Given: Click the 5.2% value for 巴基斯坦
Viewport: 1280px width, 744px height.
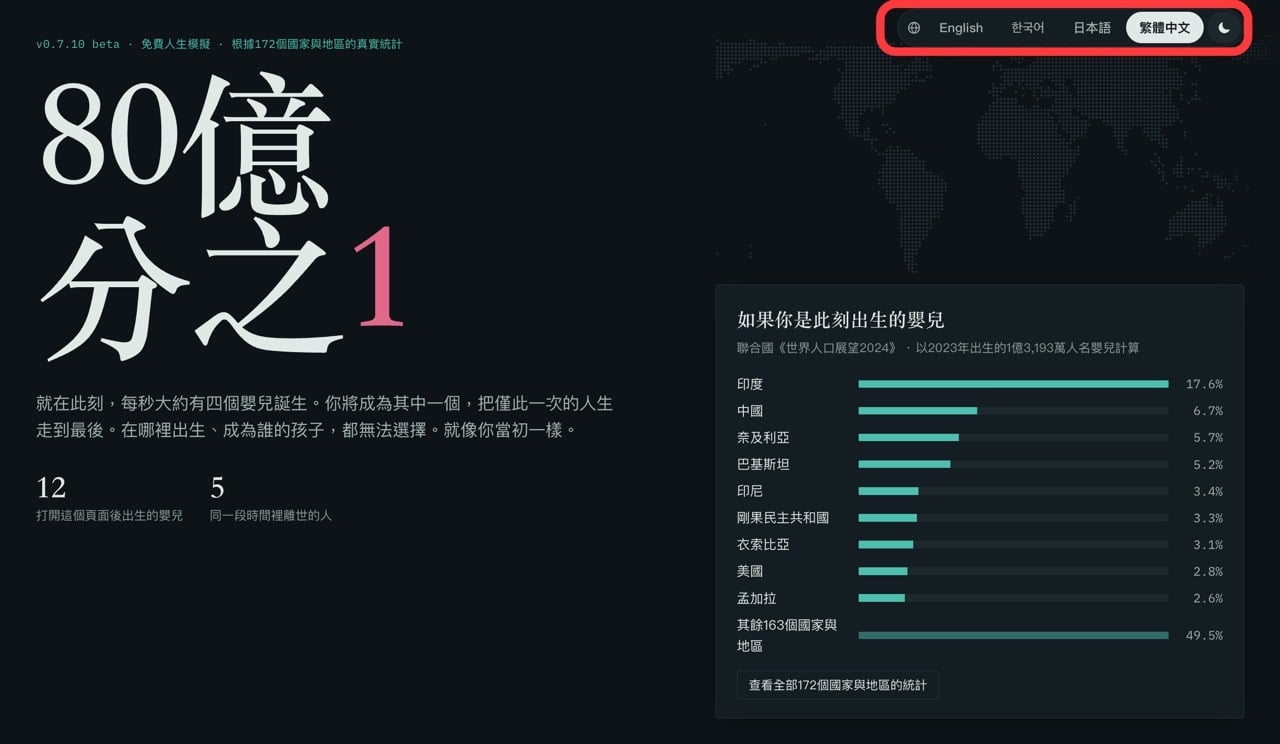Looking at the screenshot, I should click(x=1208, y=464).
